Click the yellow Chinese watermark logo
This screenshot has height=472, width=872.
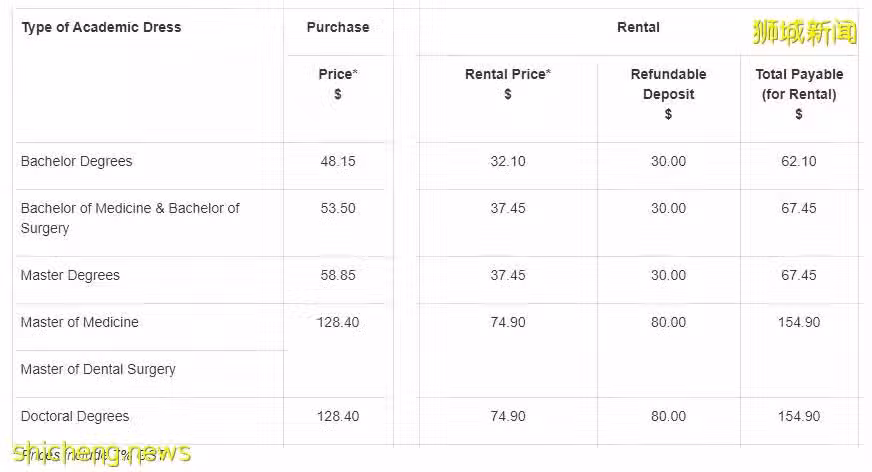805,32
